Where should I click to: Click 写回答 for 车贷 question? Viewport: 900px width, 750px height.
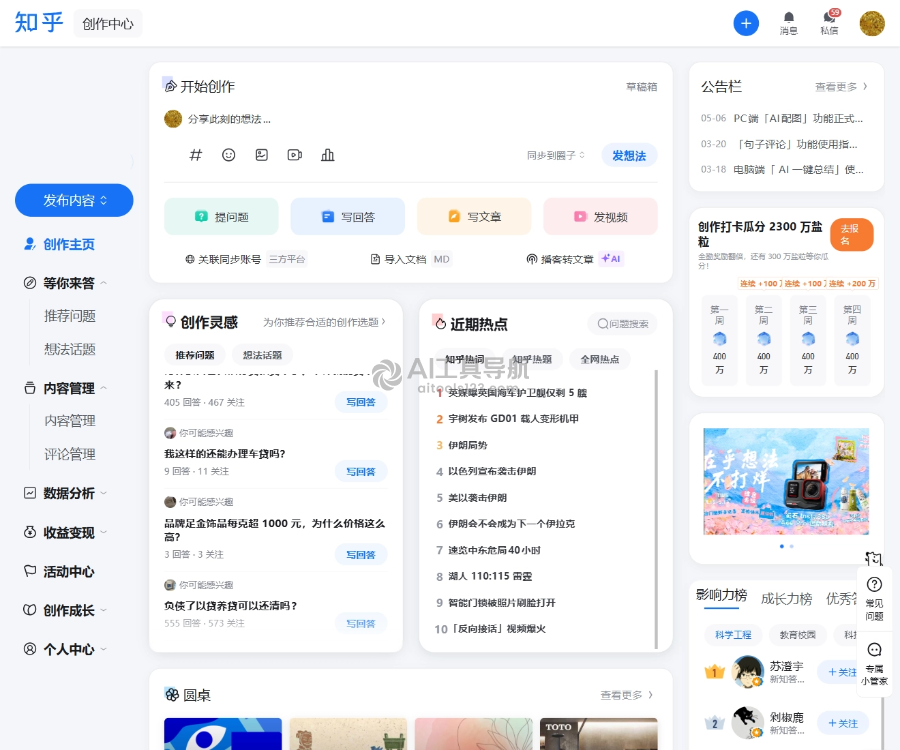click(x=361, y=471)
